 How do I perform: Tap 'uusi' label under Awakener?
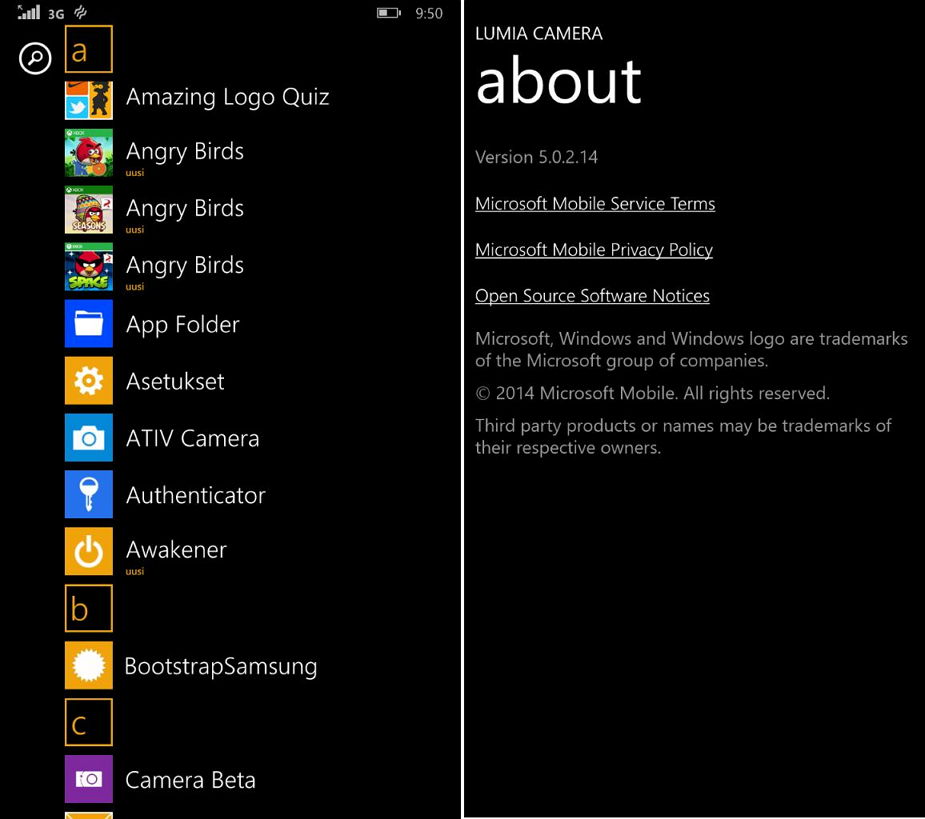[x=135, y=571]
